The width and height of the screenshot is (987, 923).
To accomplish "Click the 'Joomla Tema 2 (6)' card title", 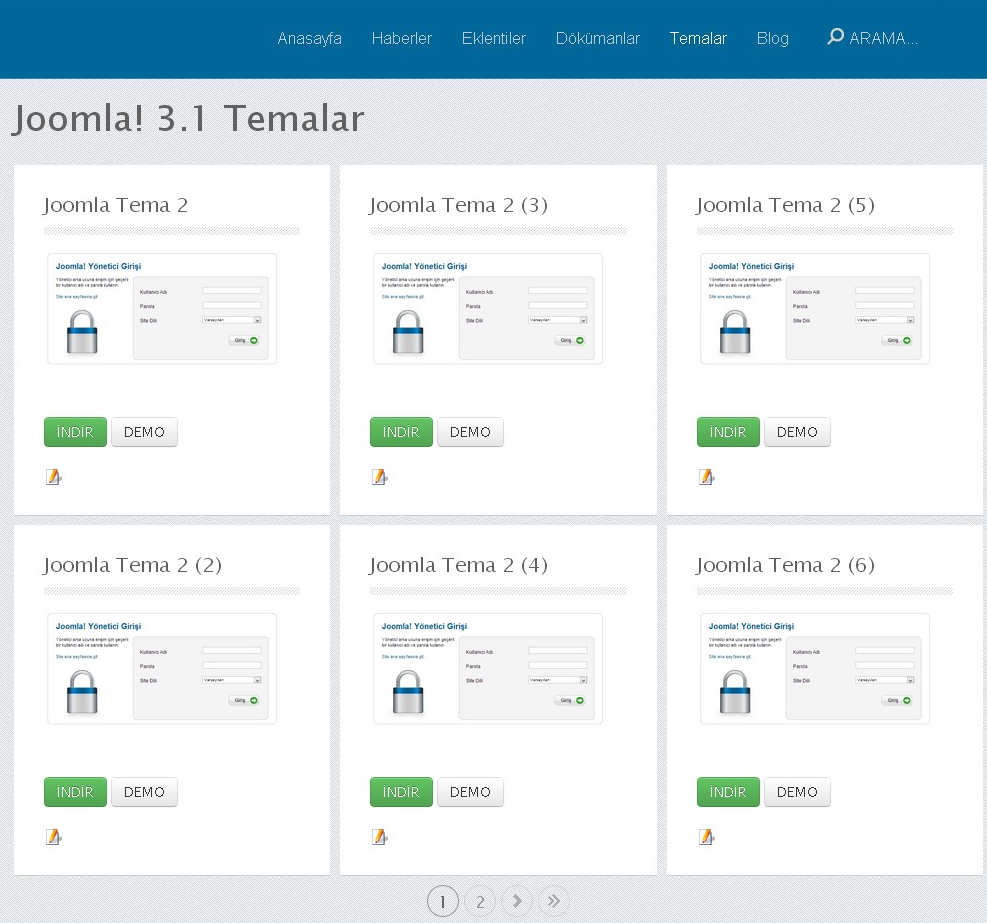I will tap(786, 565).
